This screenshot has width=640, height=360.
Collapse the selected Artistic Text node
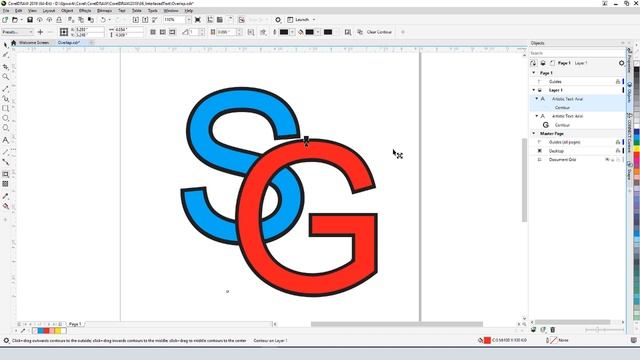pos(537,99)
